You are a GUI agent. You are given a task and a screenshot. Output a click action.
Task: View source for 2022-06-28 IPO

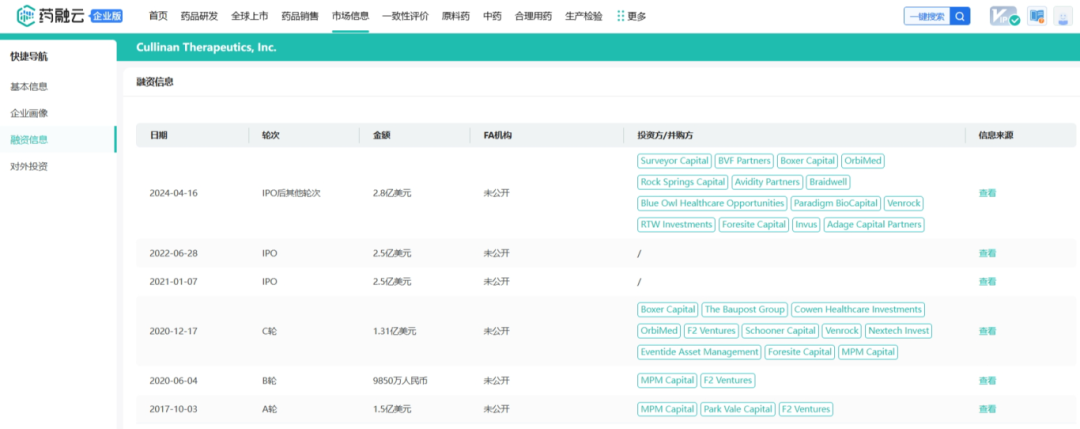pyautogui.click(x=987, y=253)
